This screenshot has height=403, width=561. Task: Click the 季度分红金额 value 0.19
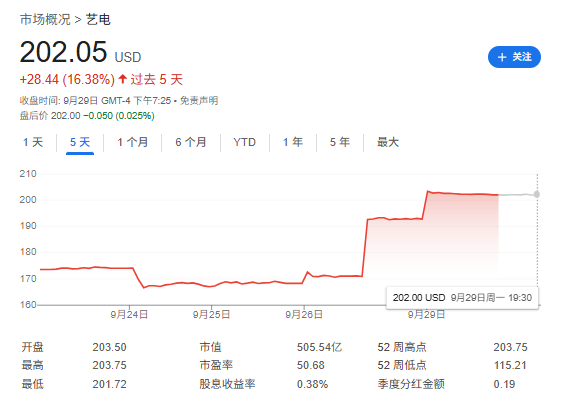click(x=504, y=384)
